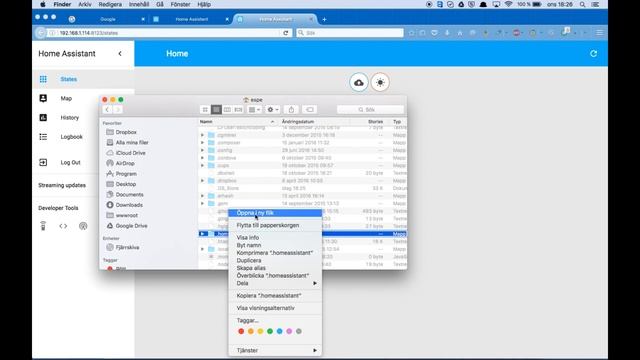
Task: Switch Finder to Cover Flow view
Action: click(238, 109)
